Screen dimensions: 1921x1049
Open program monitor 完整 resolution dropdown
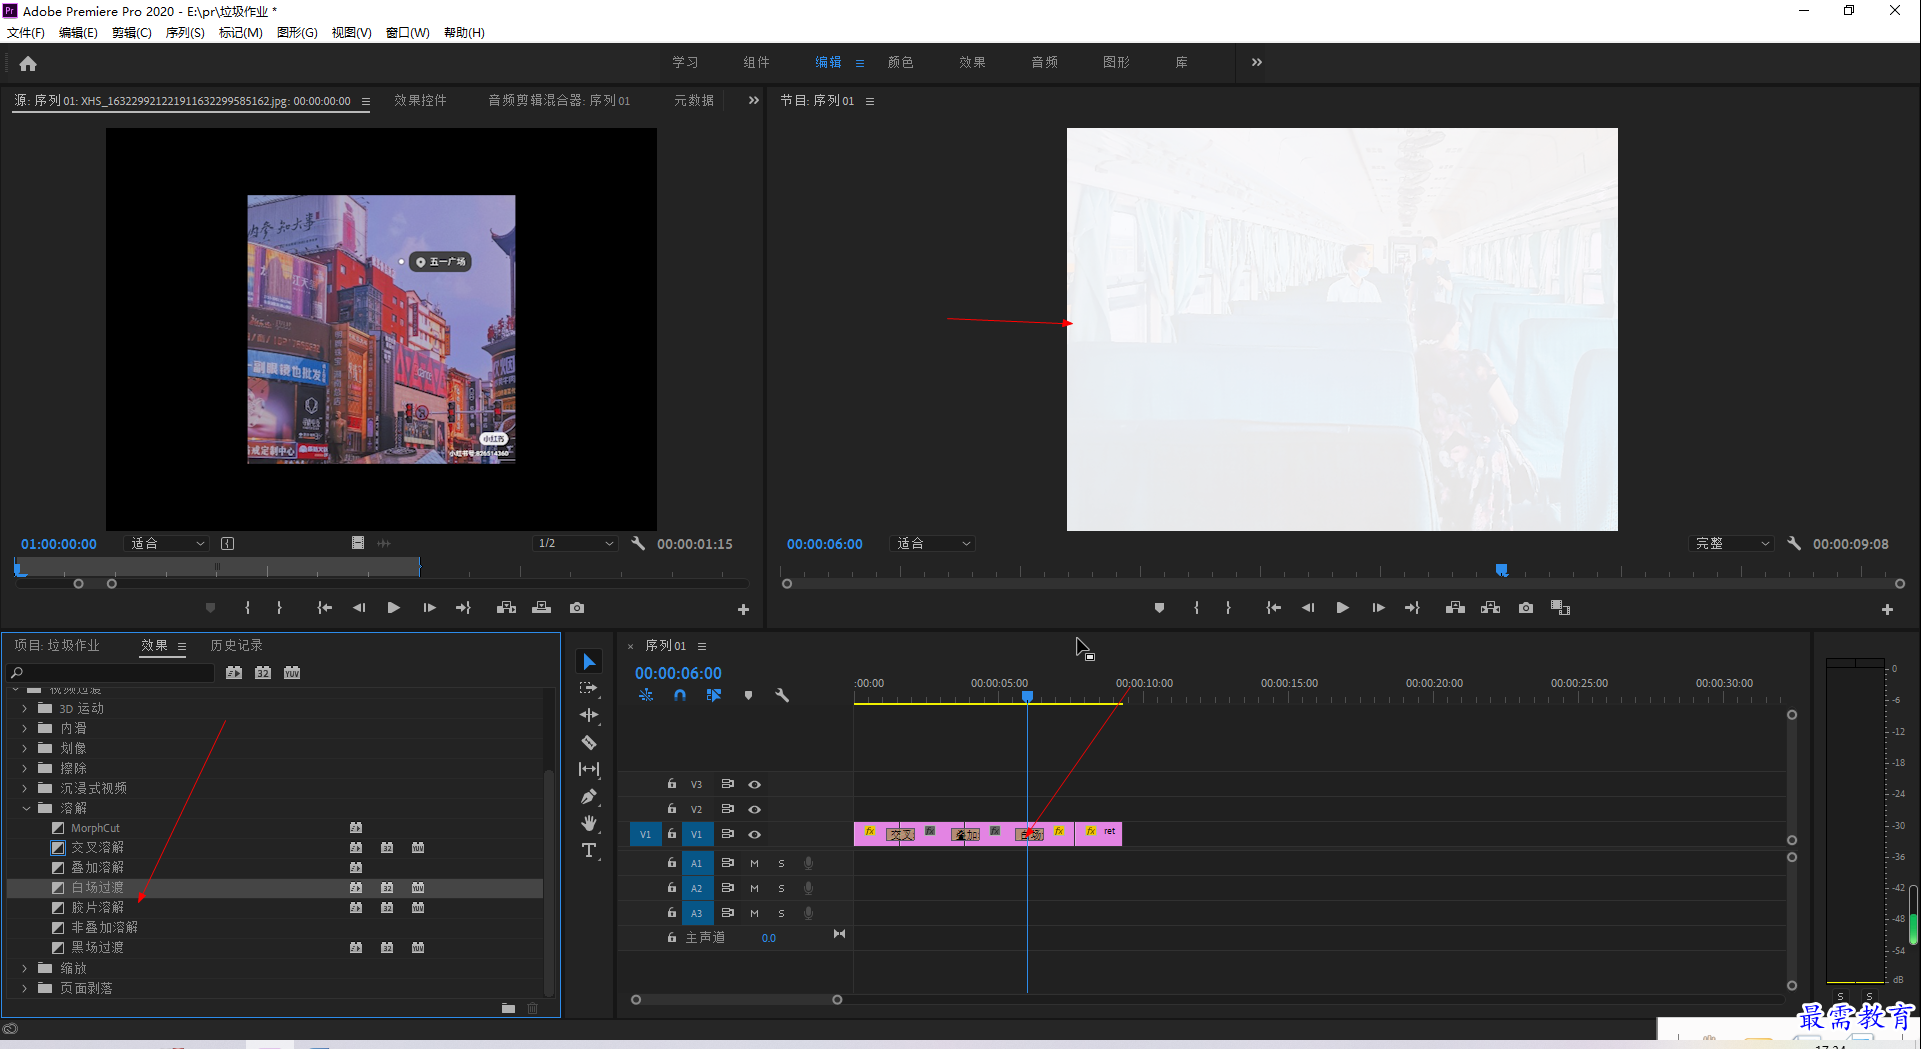[x=1732, y=543]
